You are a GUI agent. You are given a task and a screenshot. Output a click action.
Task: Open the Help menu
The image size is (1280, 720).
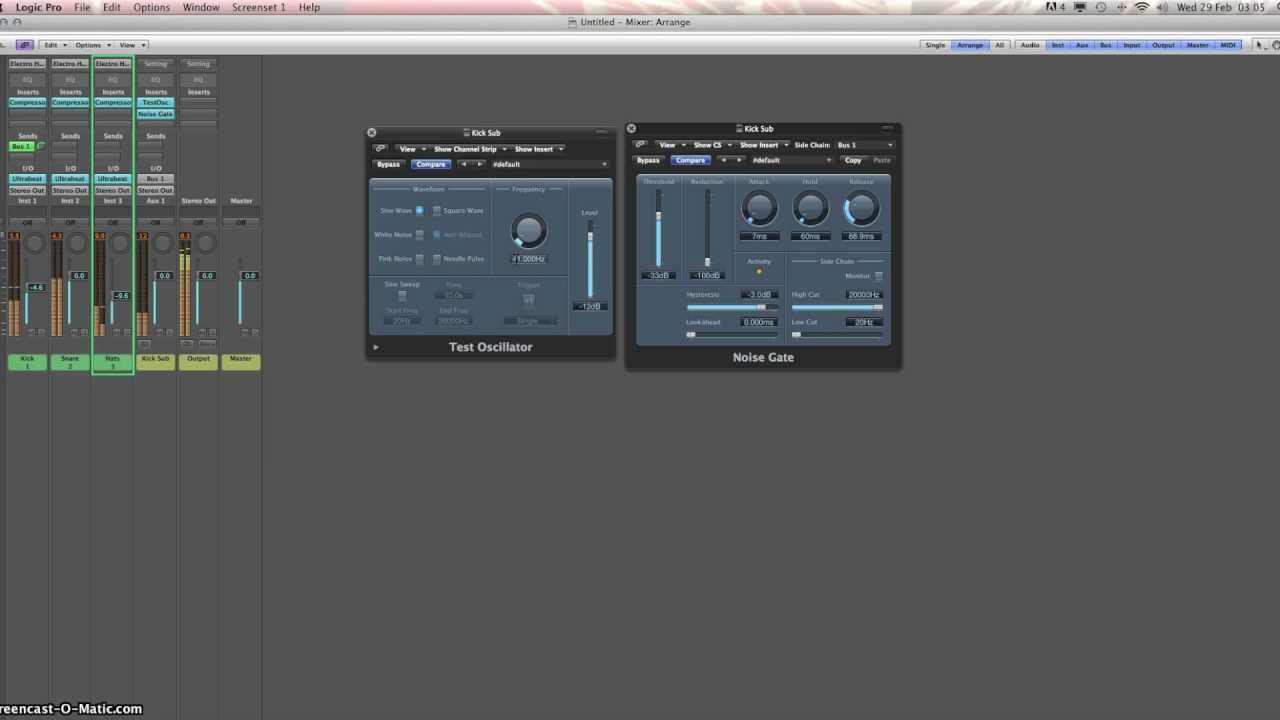pos(310,7)
